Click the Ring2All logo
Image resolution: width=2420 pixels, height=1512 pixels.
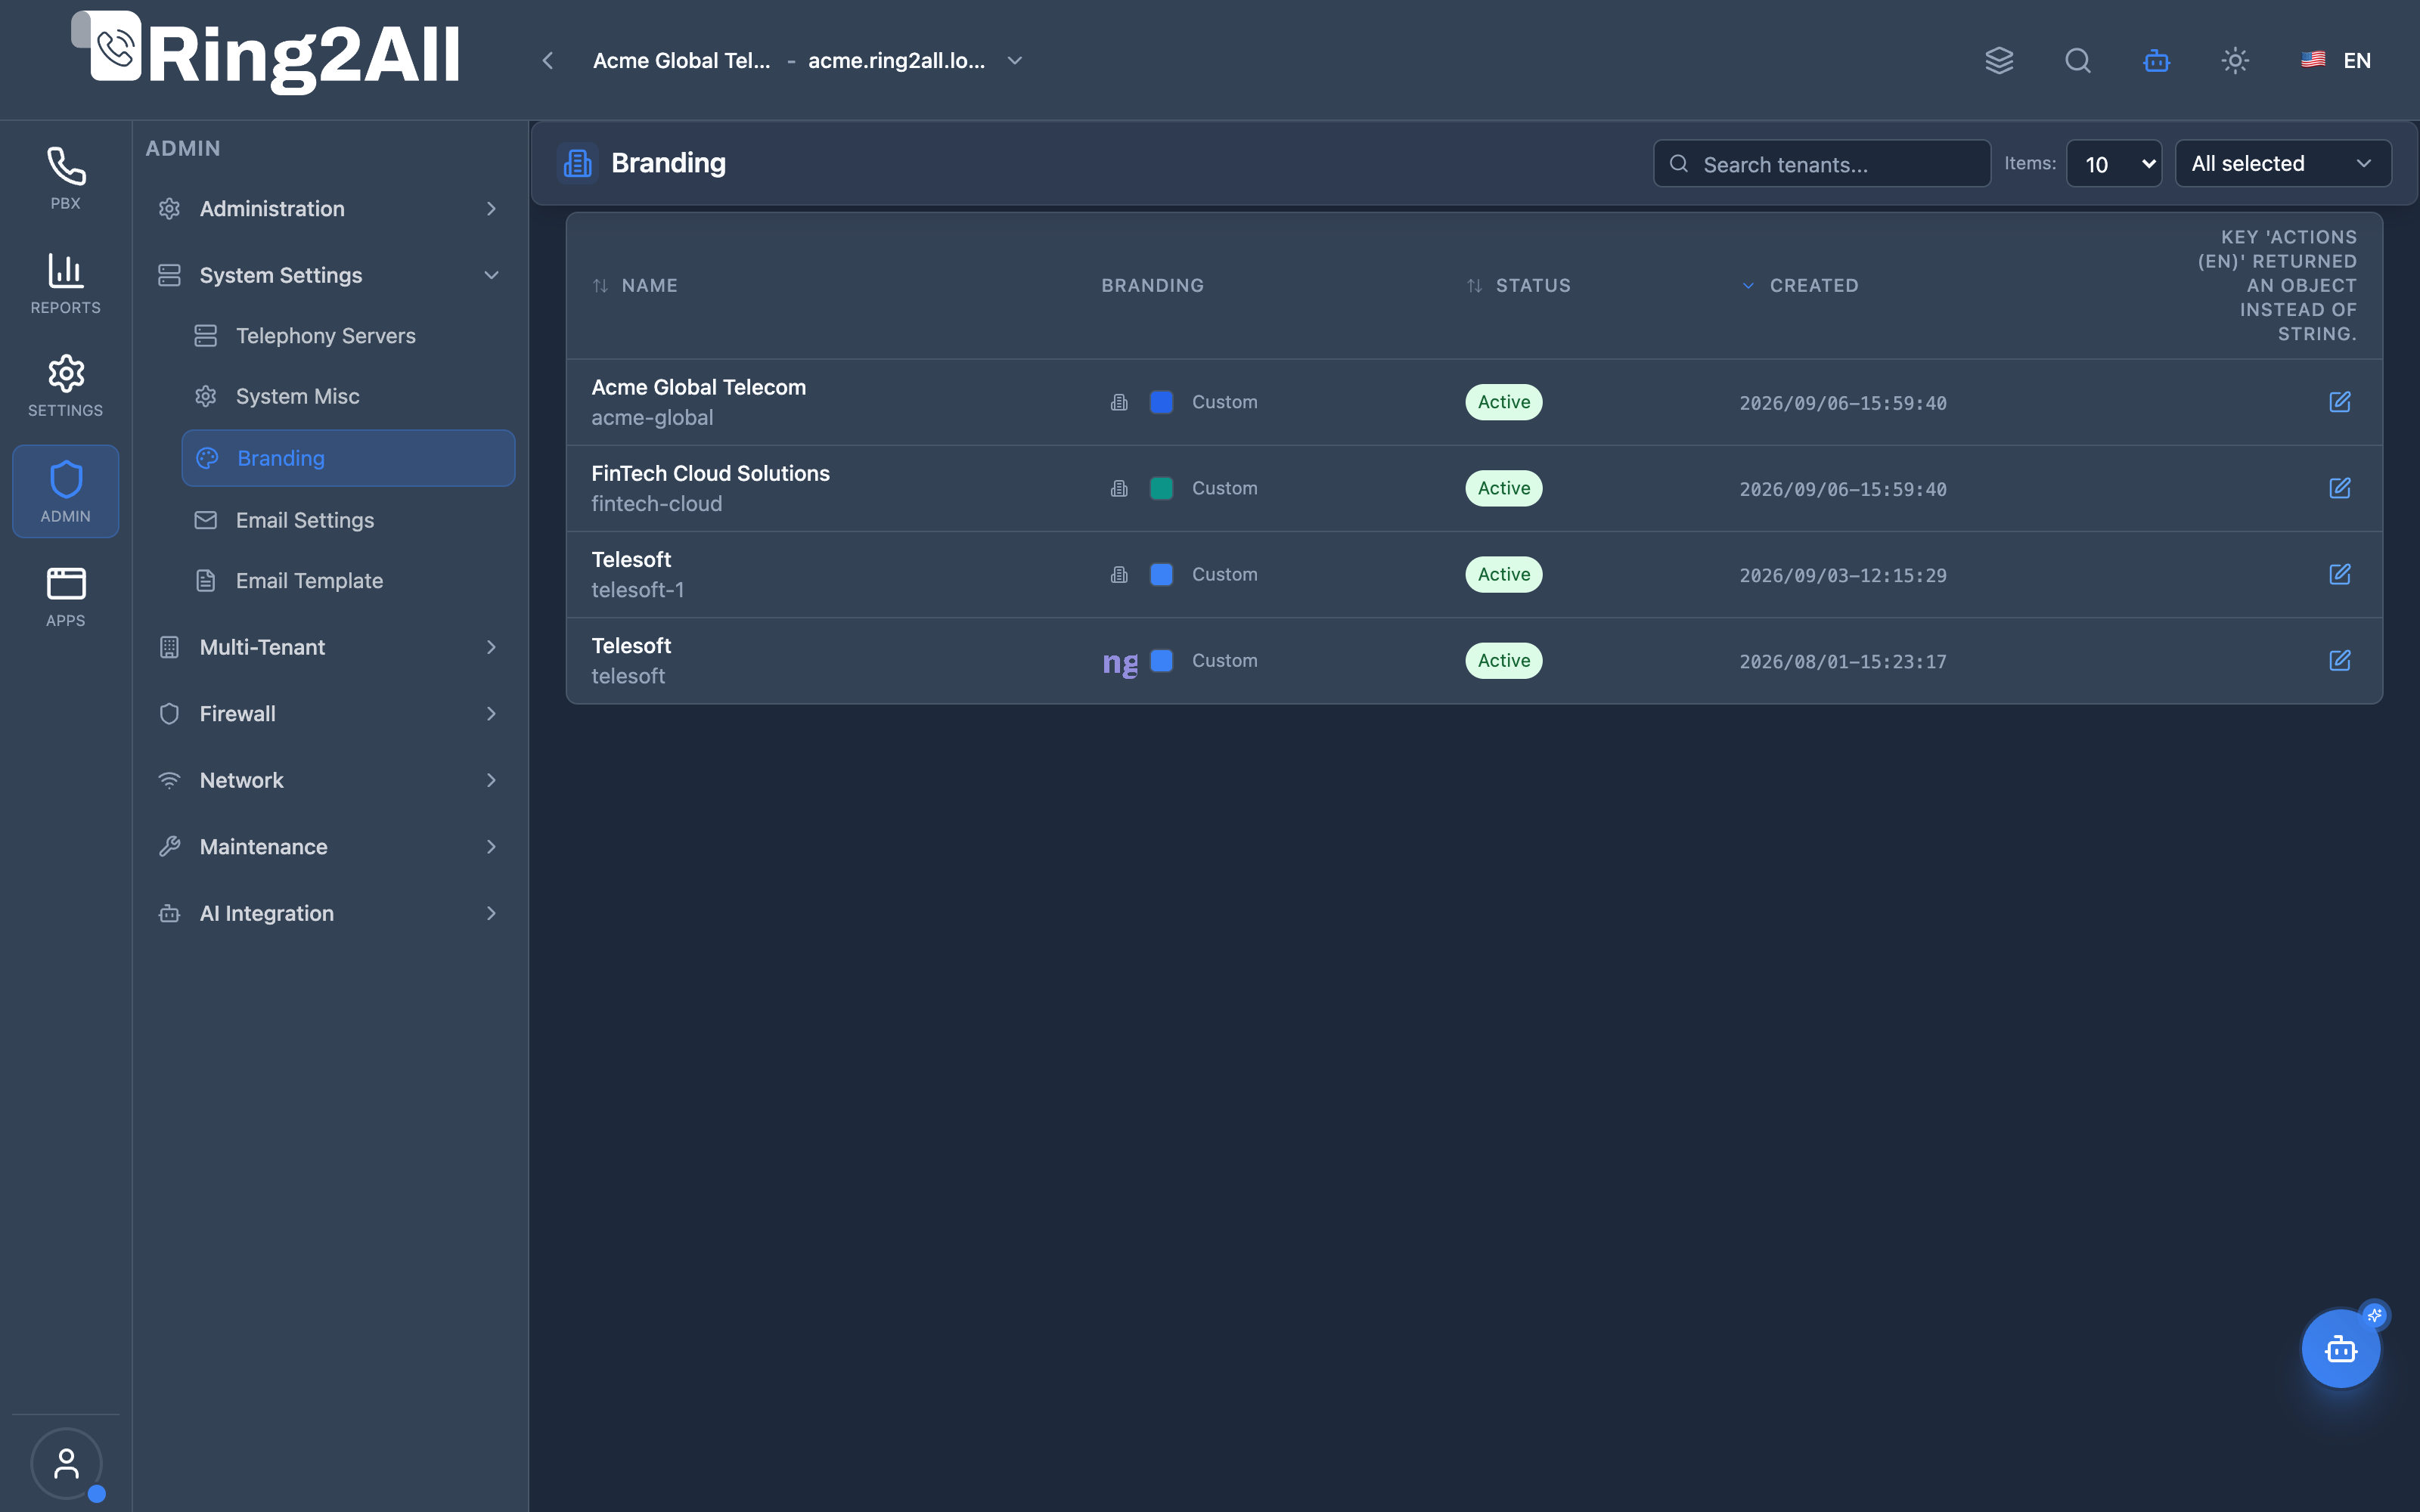tap(266, 53)
